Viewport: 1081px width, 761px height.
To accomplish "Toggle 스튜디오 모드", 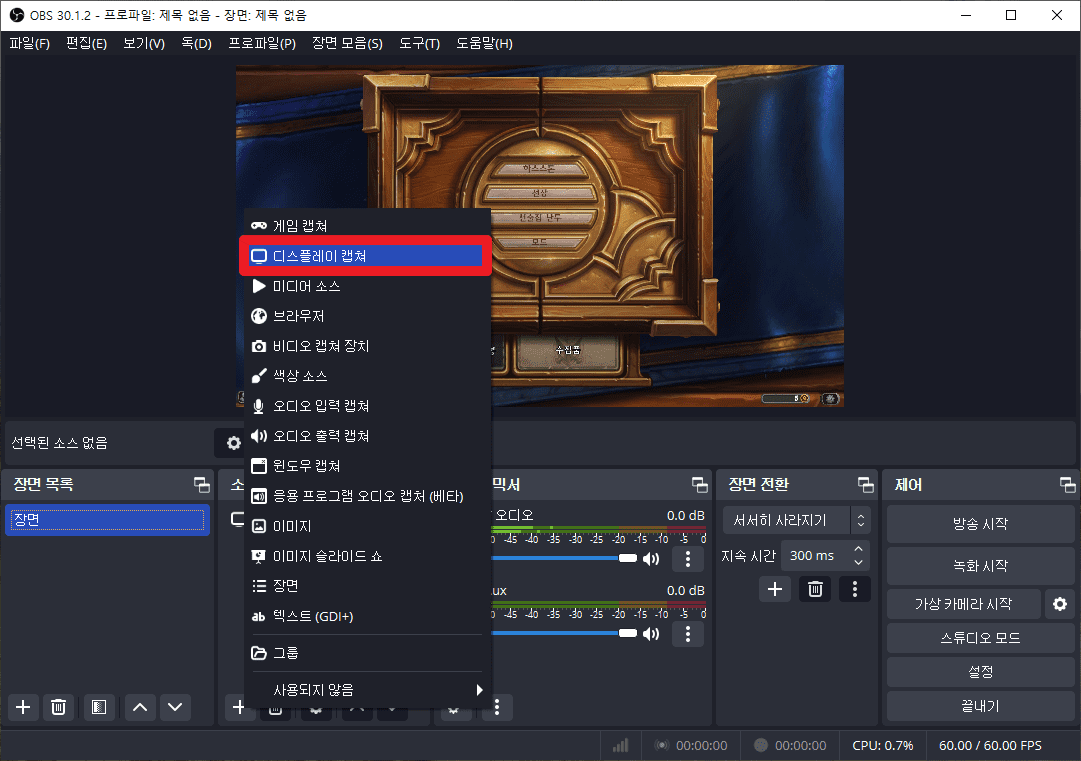I will tap(980, 638).
